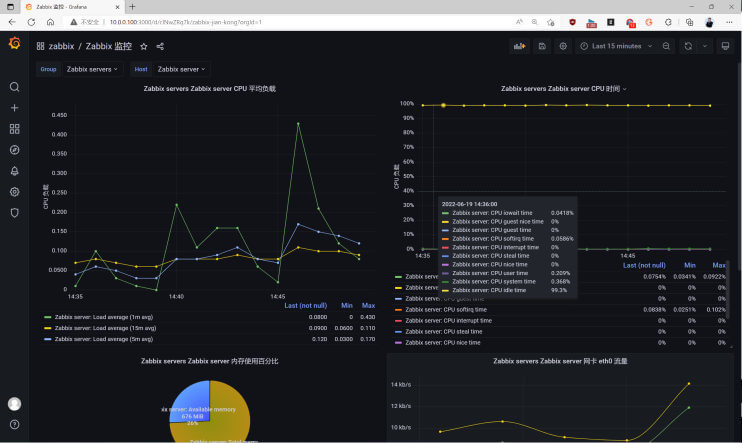Open the Group variable Zabbix servers dropdown
Image resolution: width=742 pixels, height=443 pixels.
(x=92, y=69)
